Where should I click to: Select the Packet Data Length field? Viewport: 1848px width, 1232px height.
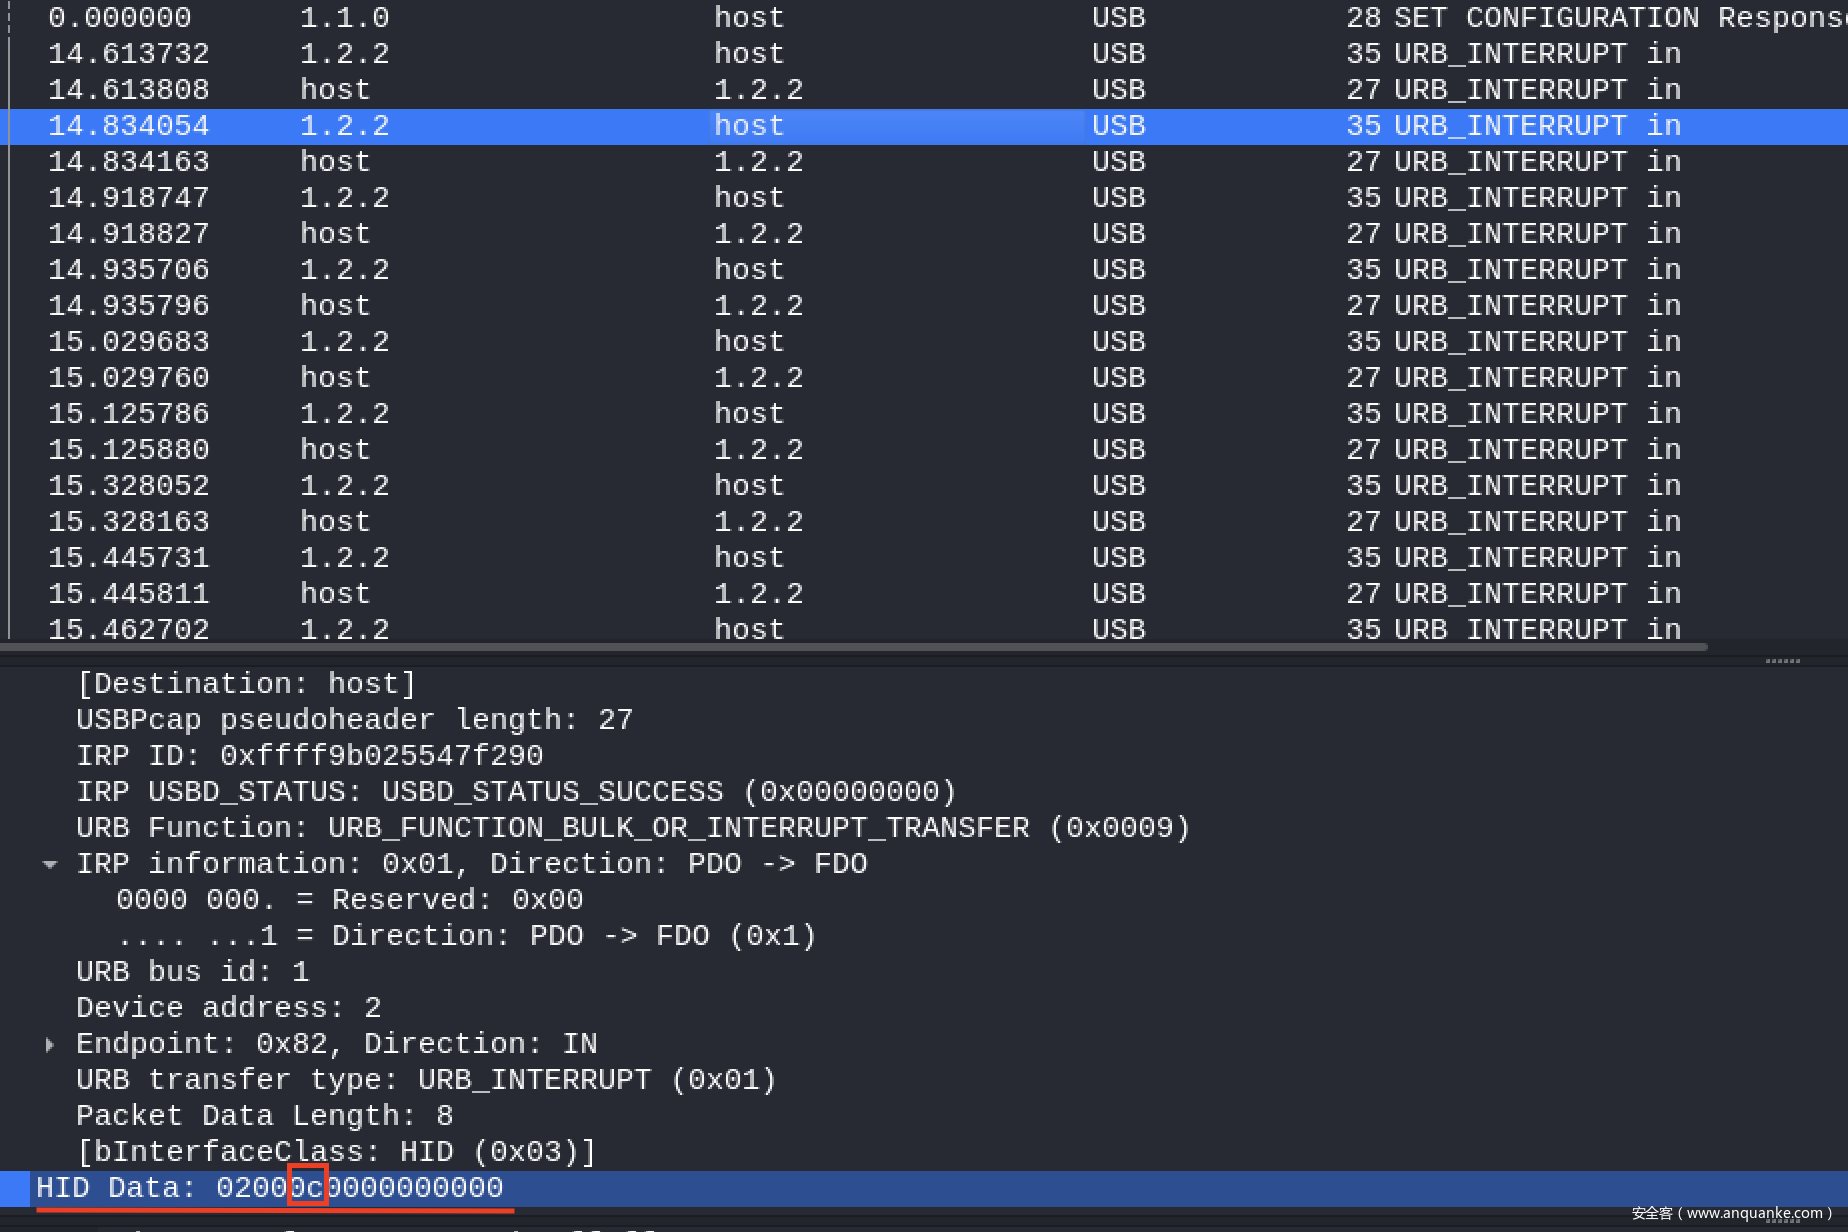pos(264,1116)
